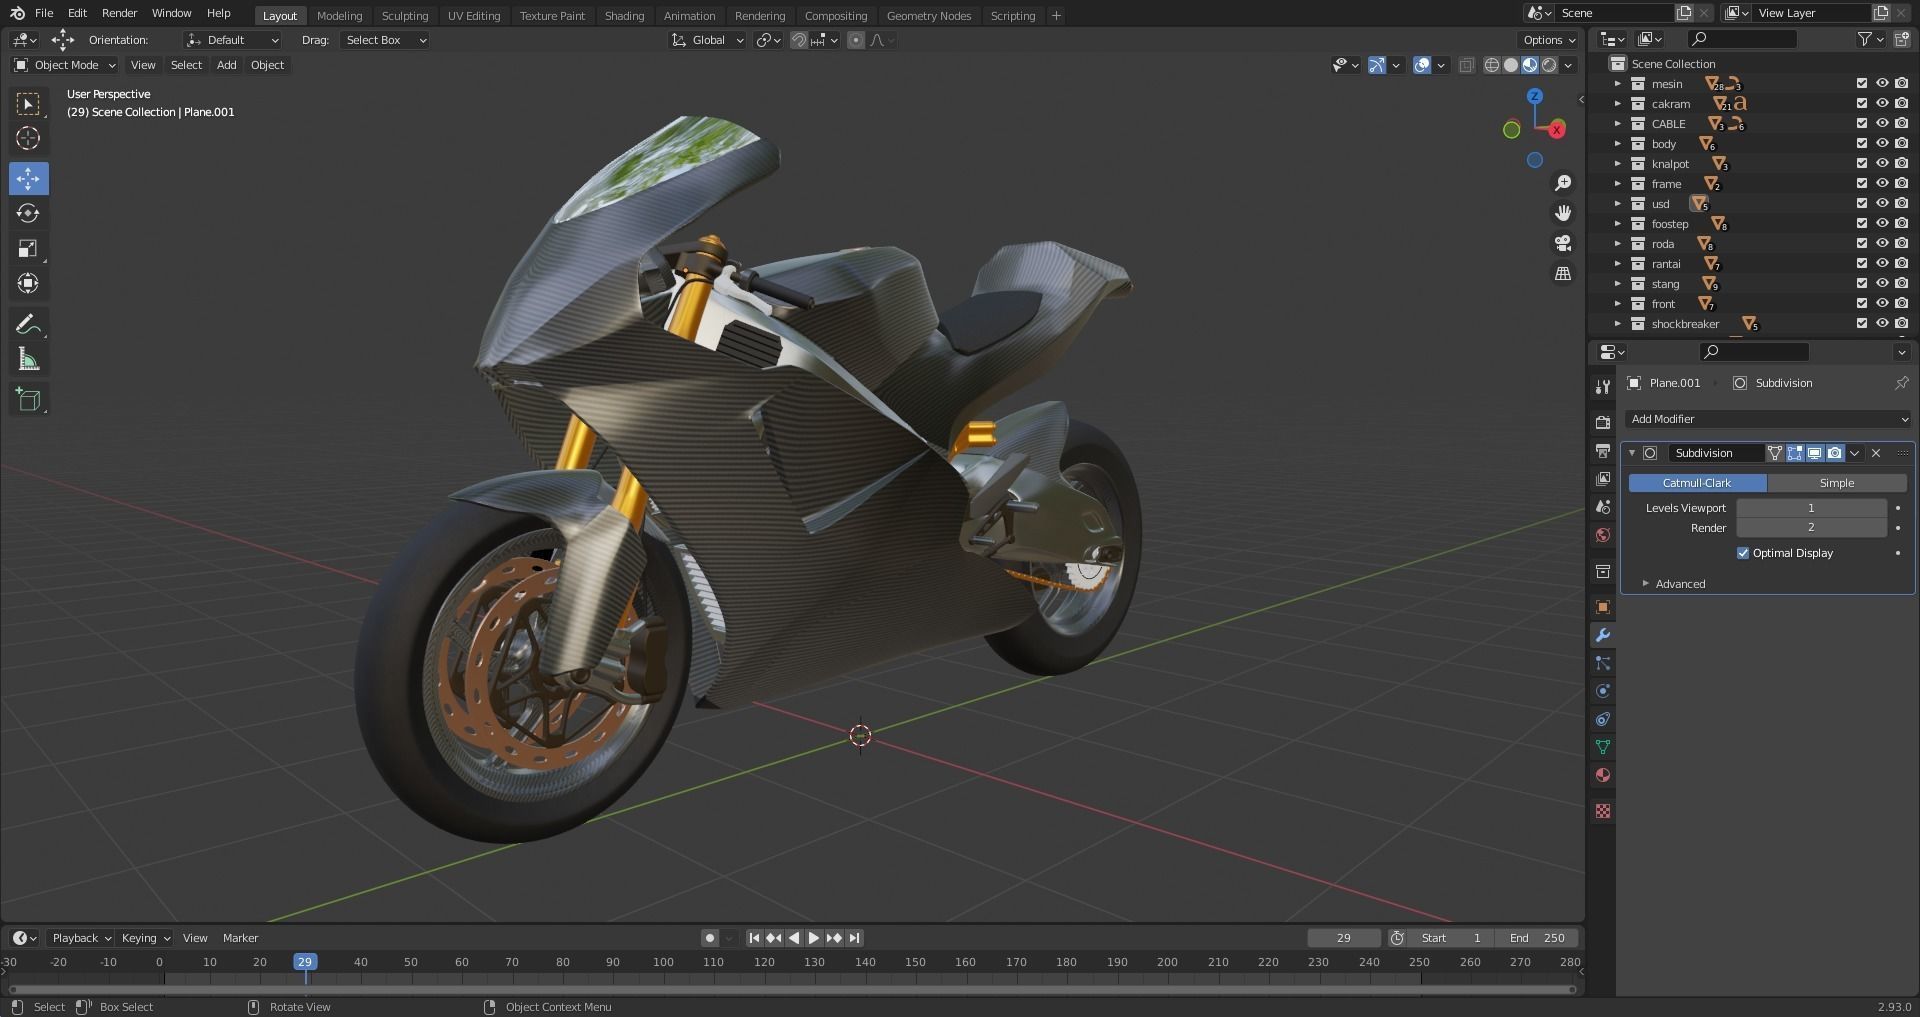Open the Playback popover

tap(81, 938)
